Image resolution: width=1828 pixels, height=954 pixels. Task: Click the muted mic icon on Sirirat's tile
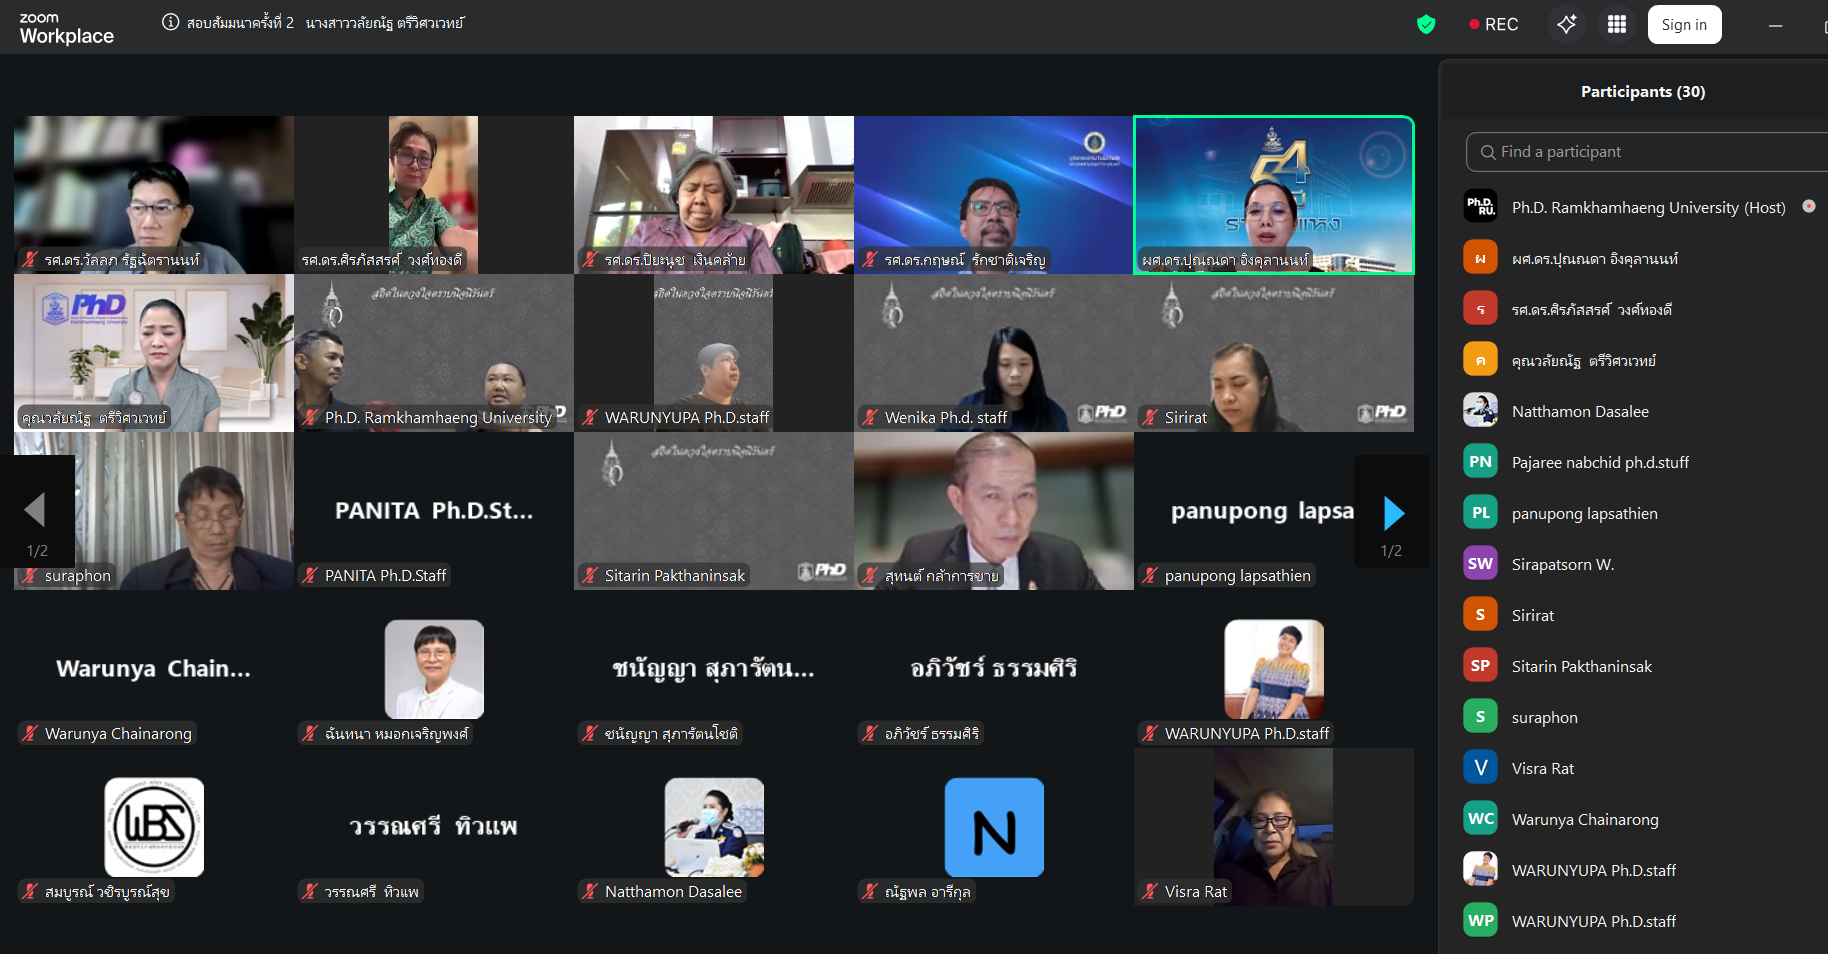1150,418
